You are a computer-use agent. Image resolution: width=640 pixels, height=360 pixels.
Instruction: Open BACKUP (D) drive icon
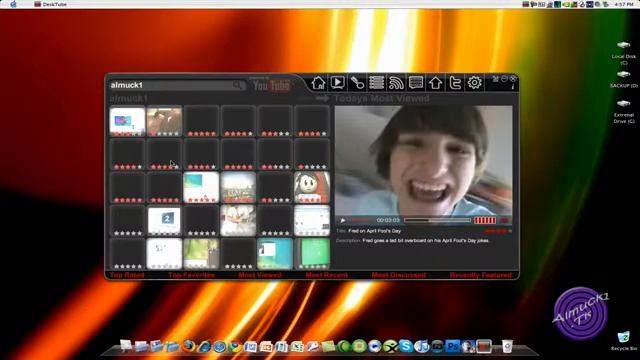[x=624, y=79]
